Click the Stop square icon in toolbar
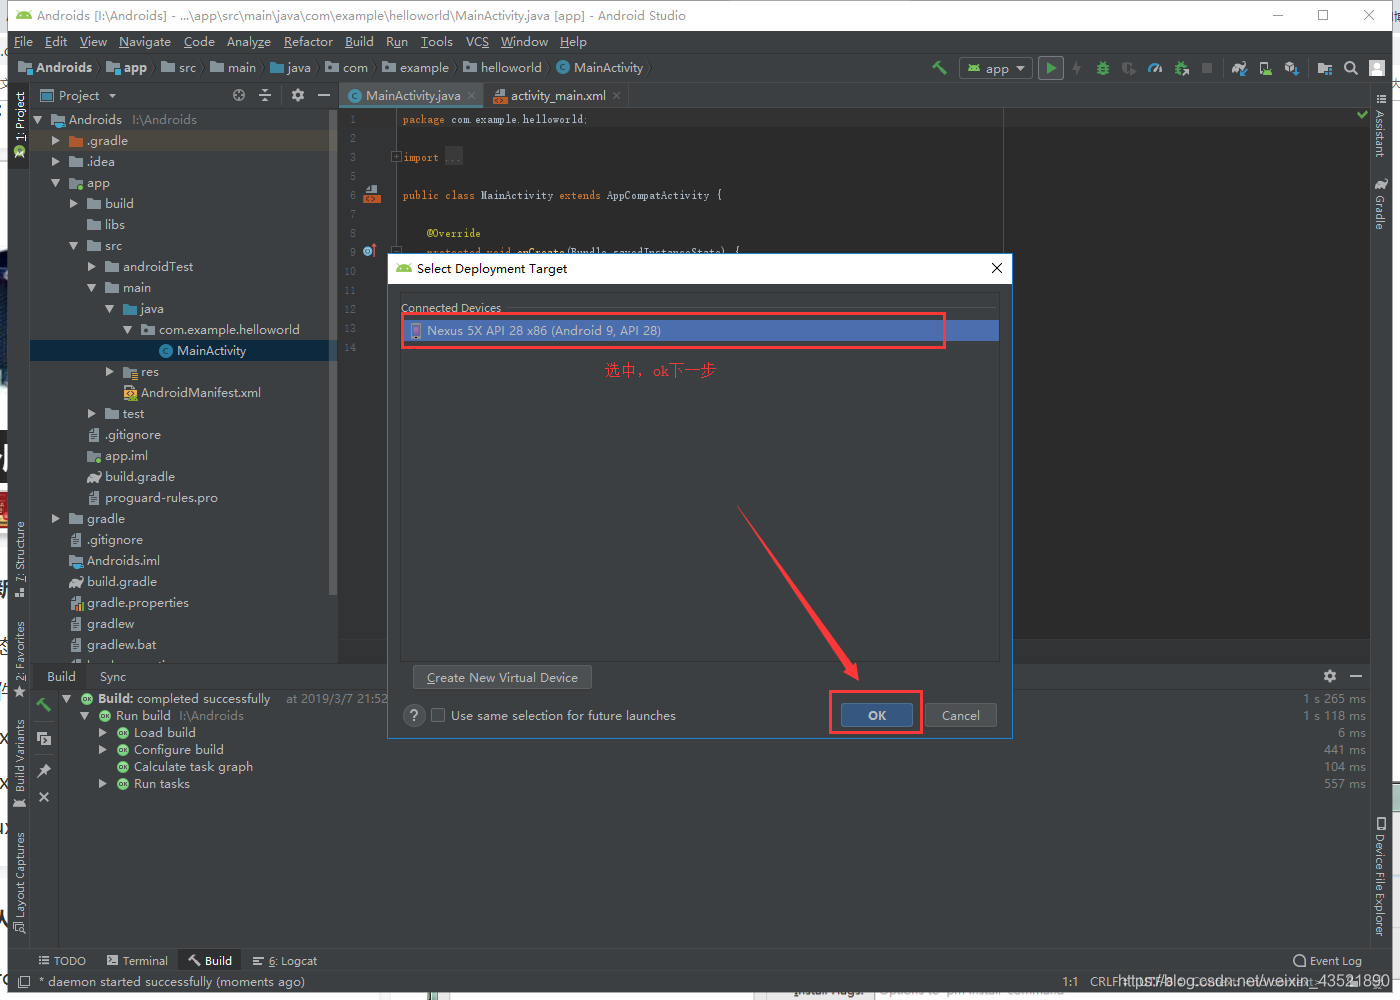Image resolution: width=1400 pixels, height=1000 pixels. coord(1207,68)
